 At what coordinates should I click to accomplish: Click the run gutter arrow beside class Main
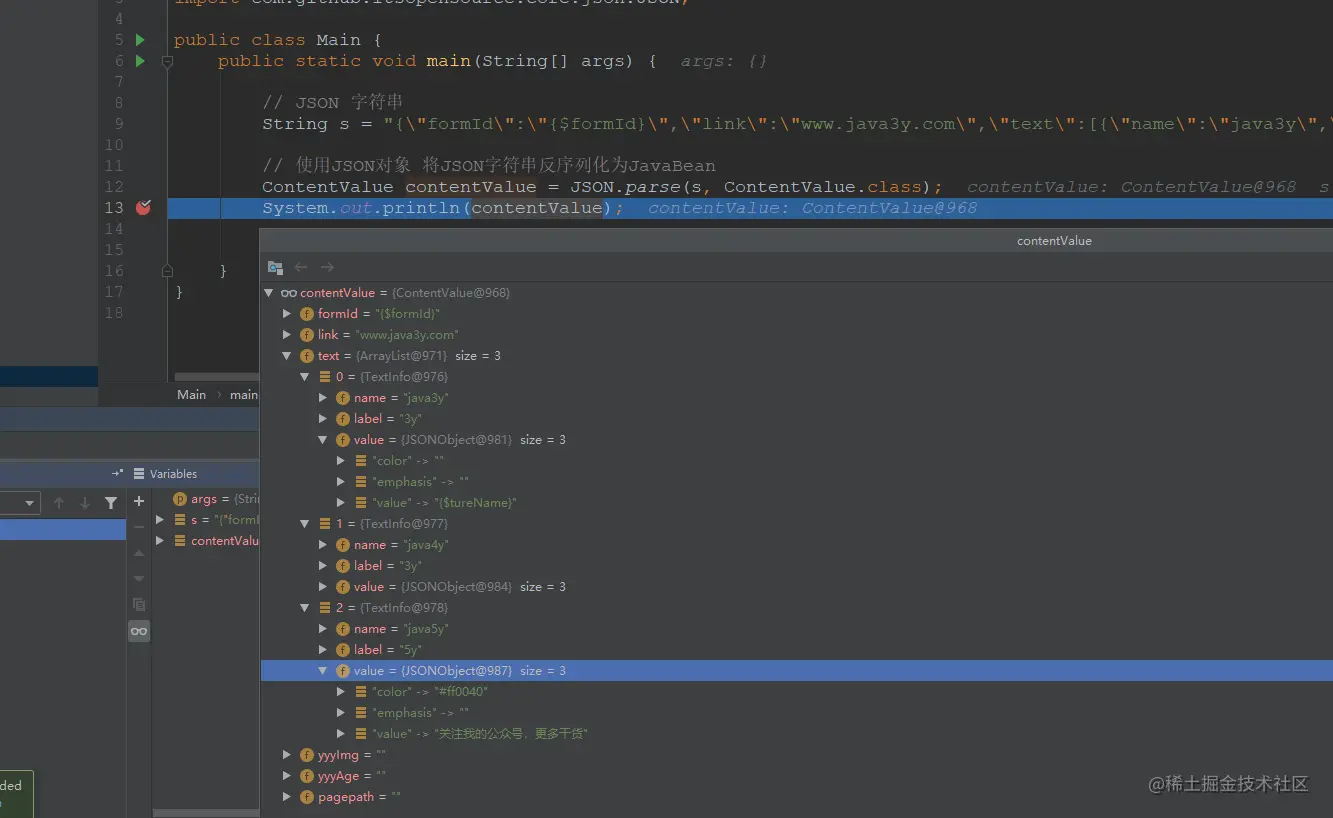[x=140, y=40]
